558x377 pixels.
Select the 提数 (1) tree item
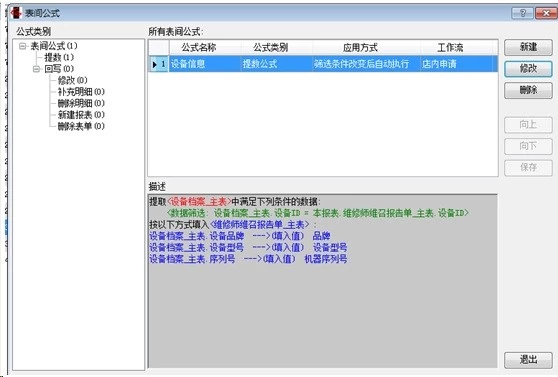(59, 57)
